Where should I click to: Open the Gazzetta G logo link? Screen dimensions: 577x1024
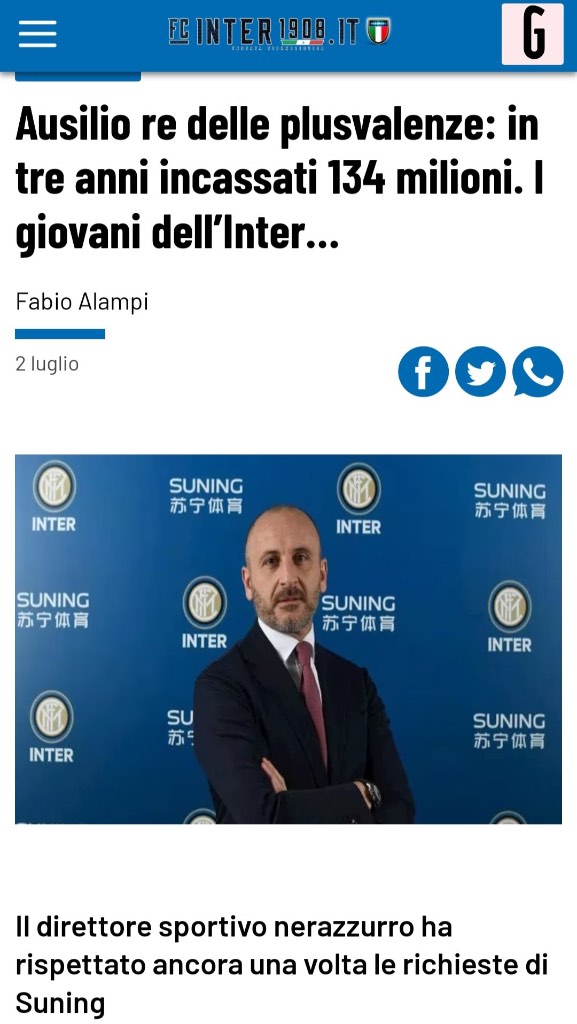533,34
